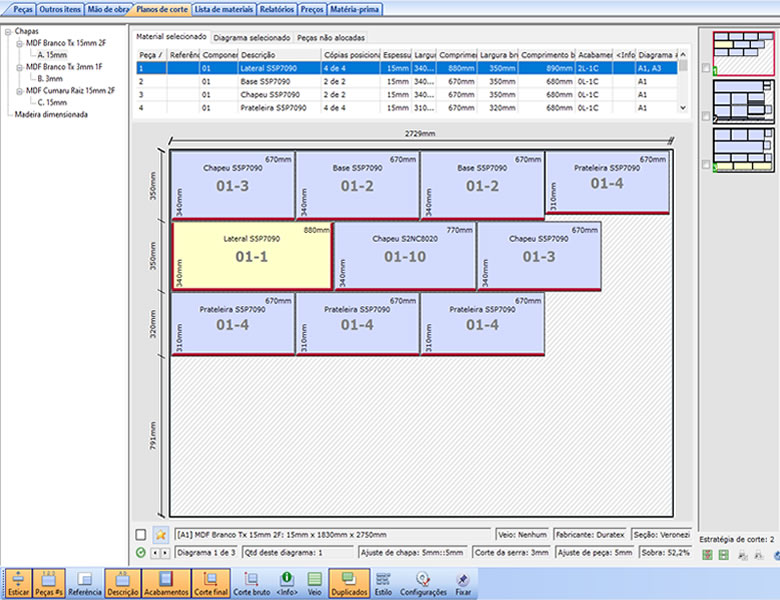Viewport: 780px width, 600px height.
Task: Toggle the Acabamentos toolbar icon
Action: [164, 583]
